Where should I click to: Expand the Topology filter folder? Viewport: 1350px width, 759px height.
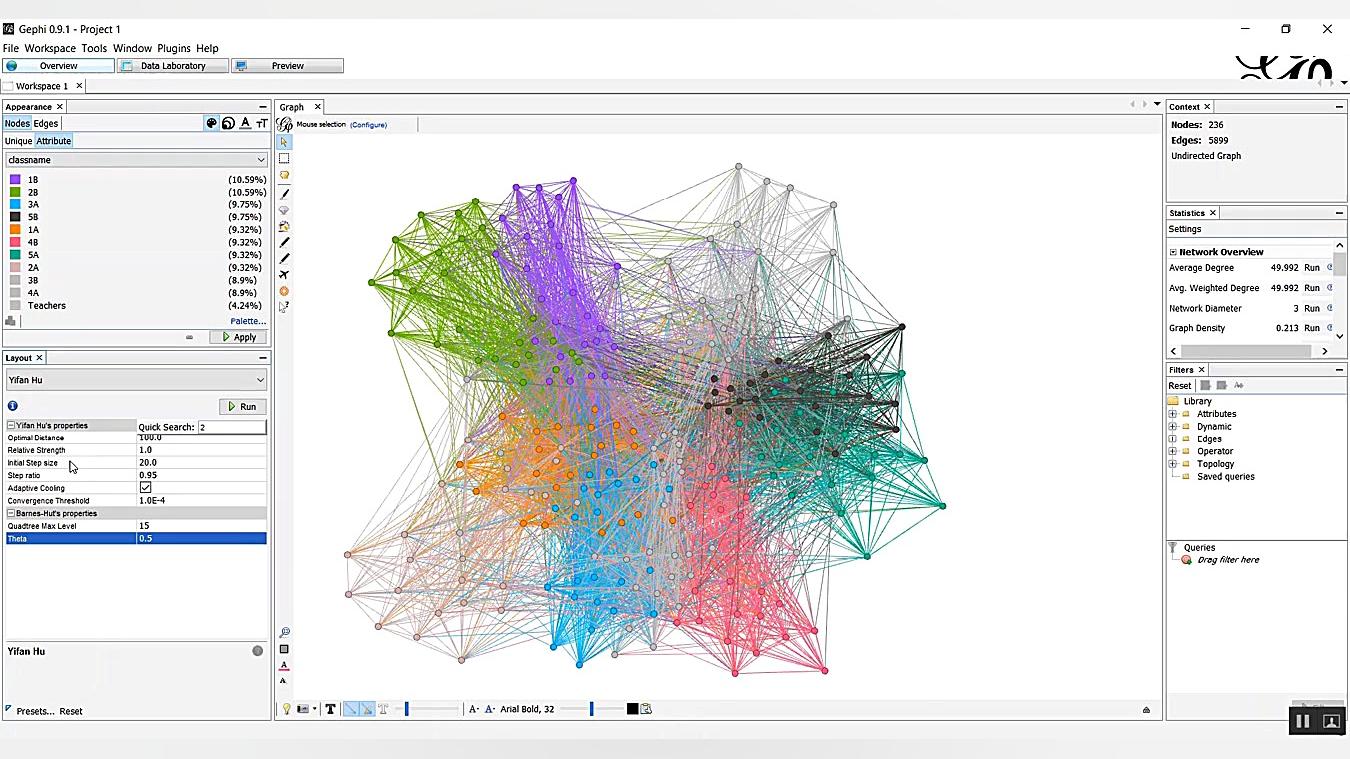click(x=1173, y=464)
